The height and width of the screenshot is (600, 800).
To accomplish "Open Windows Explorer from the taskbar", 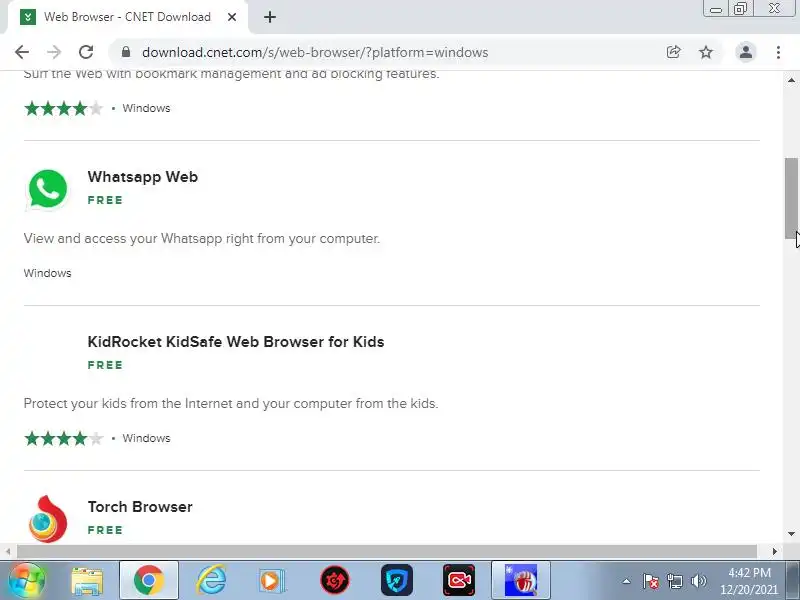I will [87, 581].
